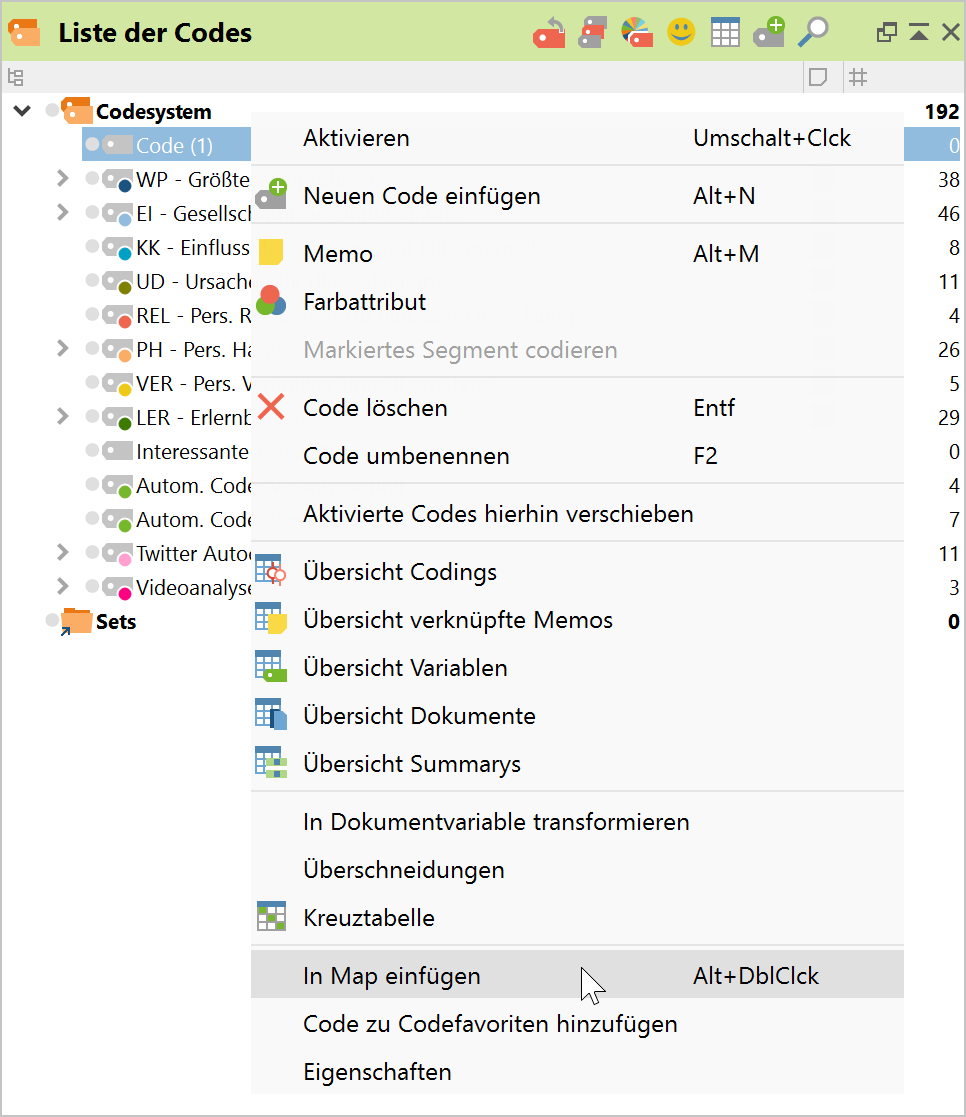The image size is (966, 1117).
Task: Click the Codesystem frequency value 192
Action: pyautogui.click(x=942, y=112)
